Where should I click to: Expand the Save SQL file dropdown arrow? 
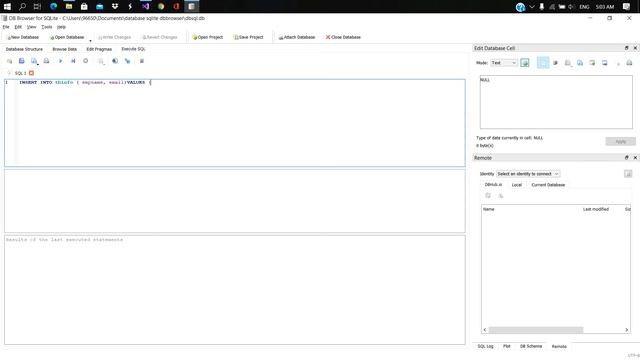[38, 64]
